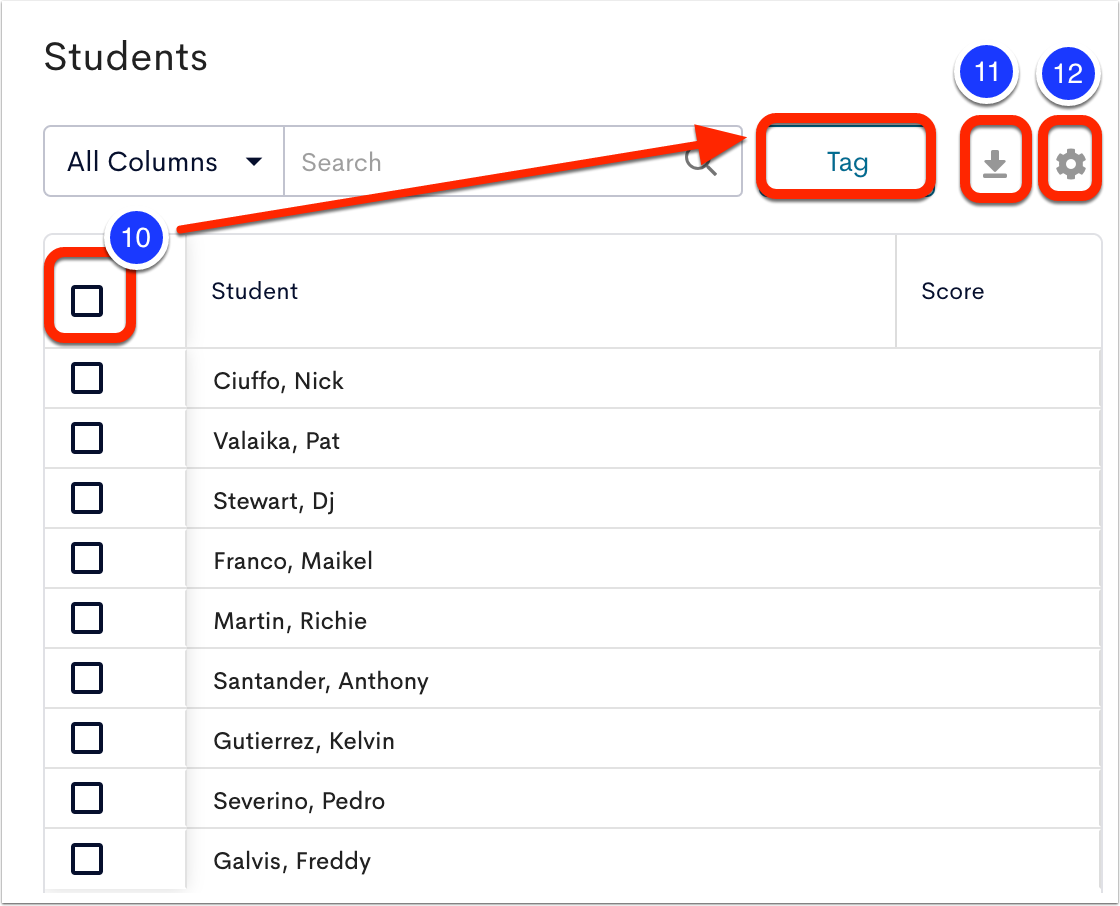Open the All Columns dropdown
The width and height of the screenshot is (1120, 906).
tap(164, 161)
